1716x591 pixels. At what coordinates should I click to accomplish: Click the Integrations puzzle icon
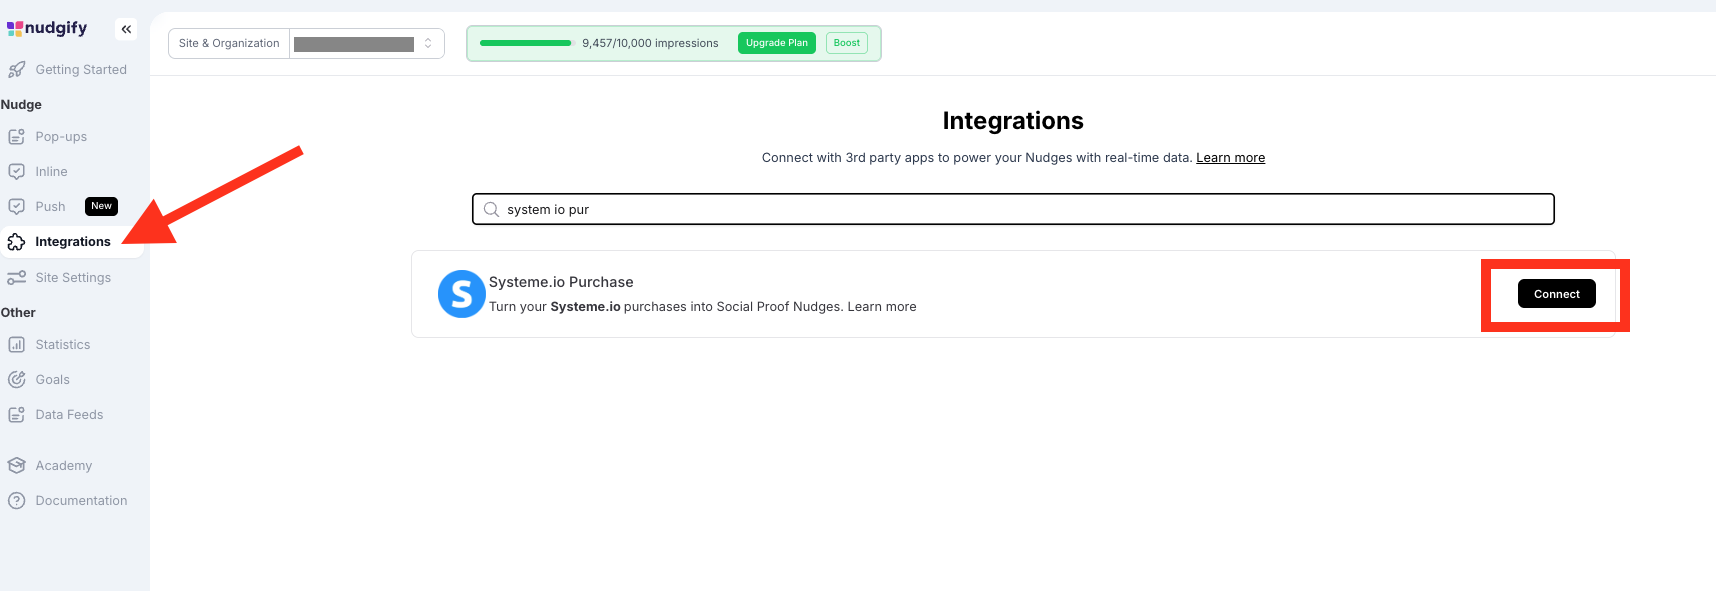[x=17, y=242]
